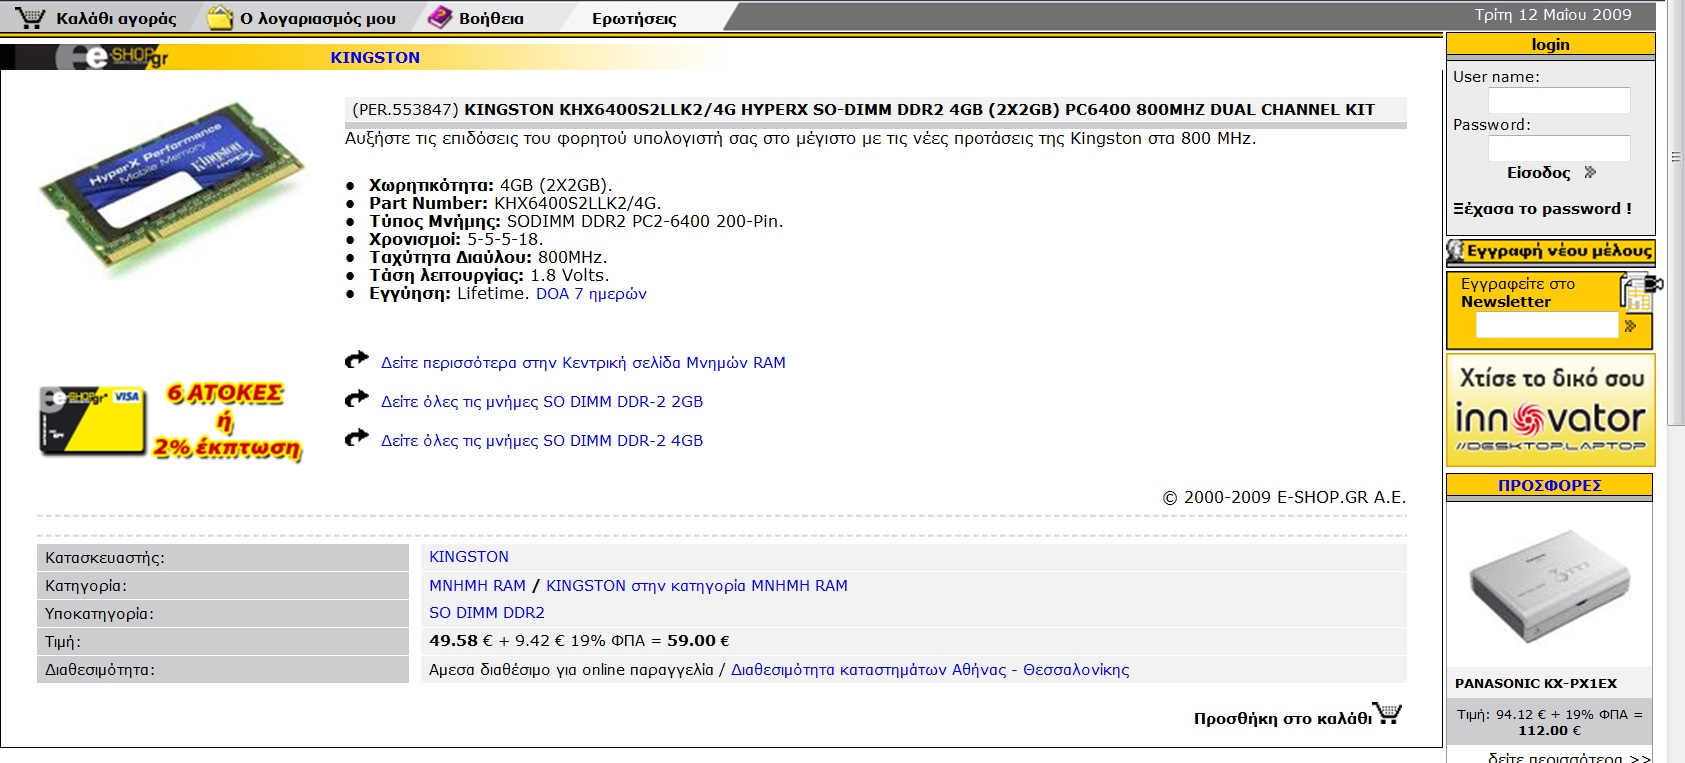Click the price '59.00 €'
Viewport: 1685px width, 763px height.
pos(698,640)
